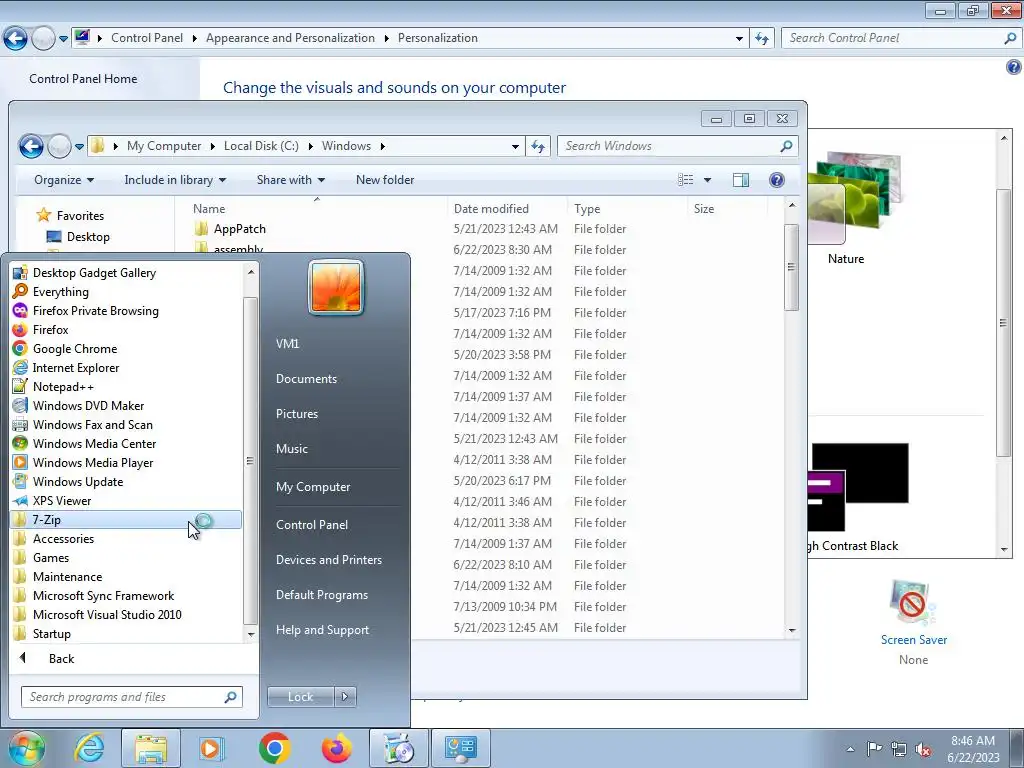This screenshot has width=1024, height=768.
Task: Open My Computer from Start menu
Action: pos(313,487)
